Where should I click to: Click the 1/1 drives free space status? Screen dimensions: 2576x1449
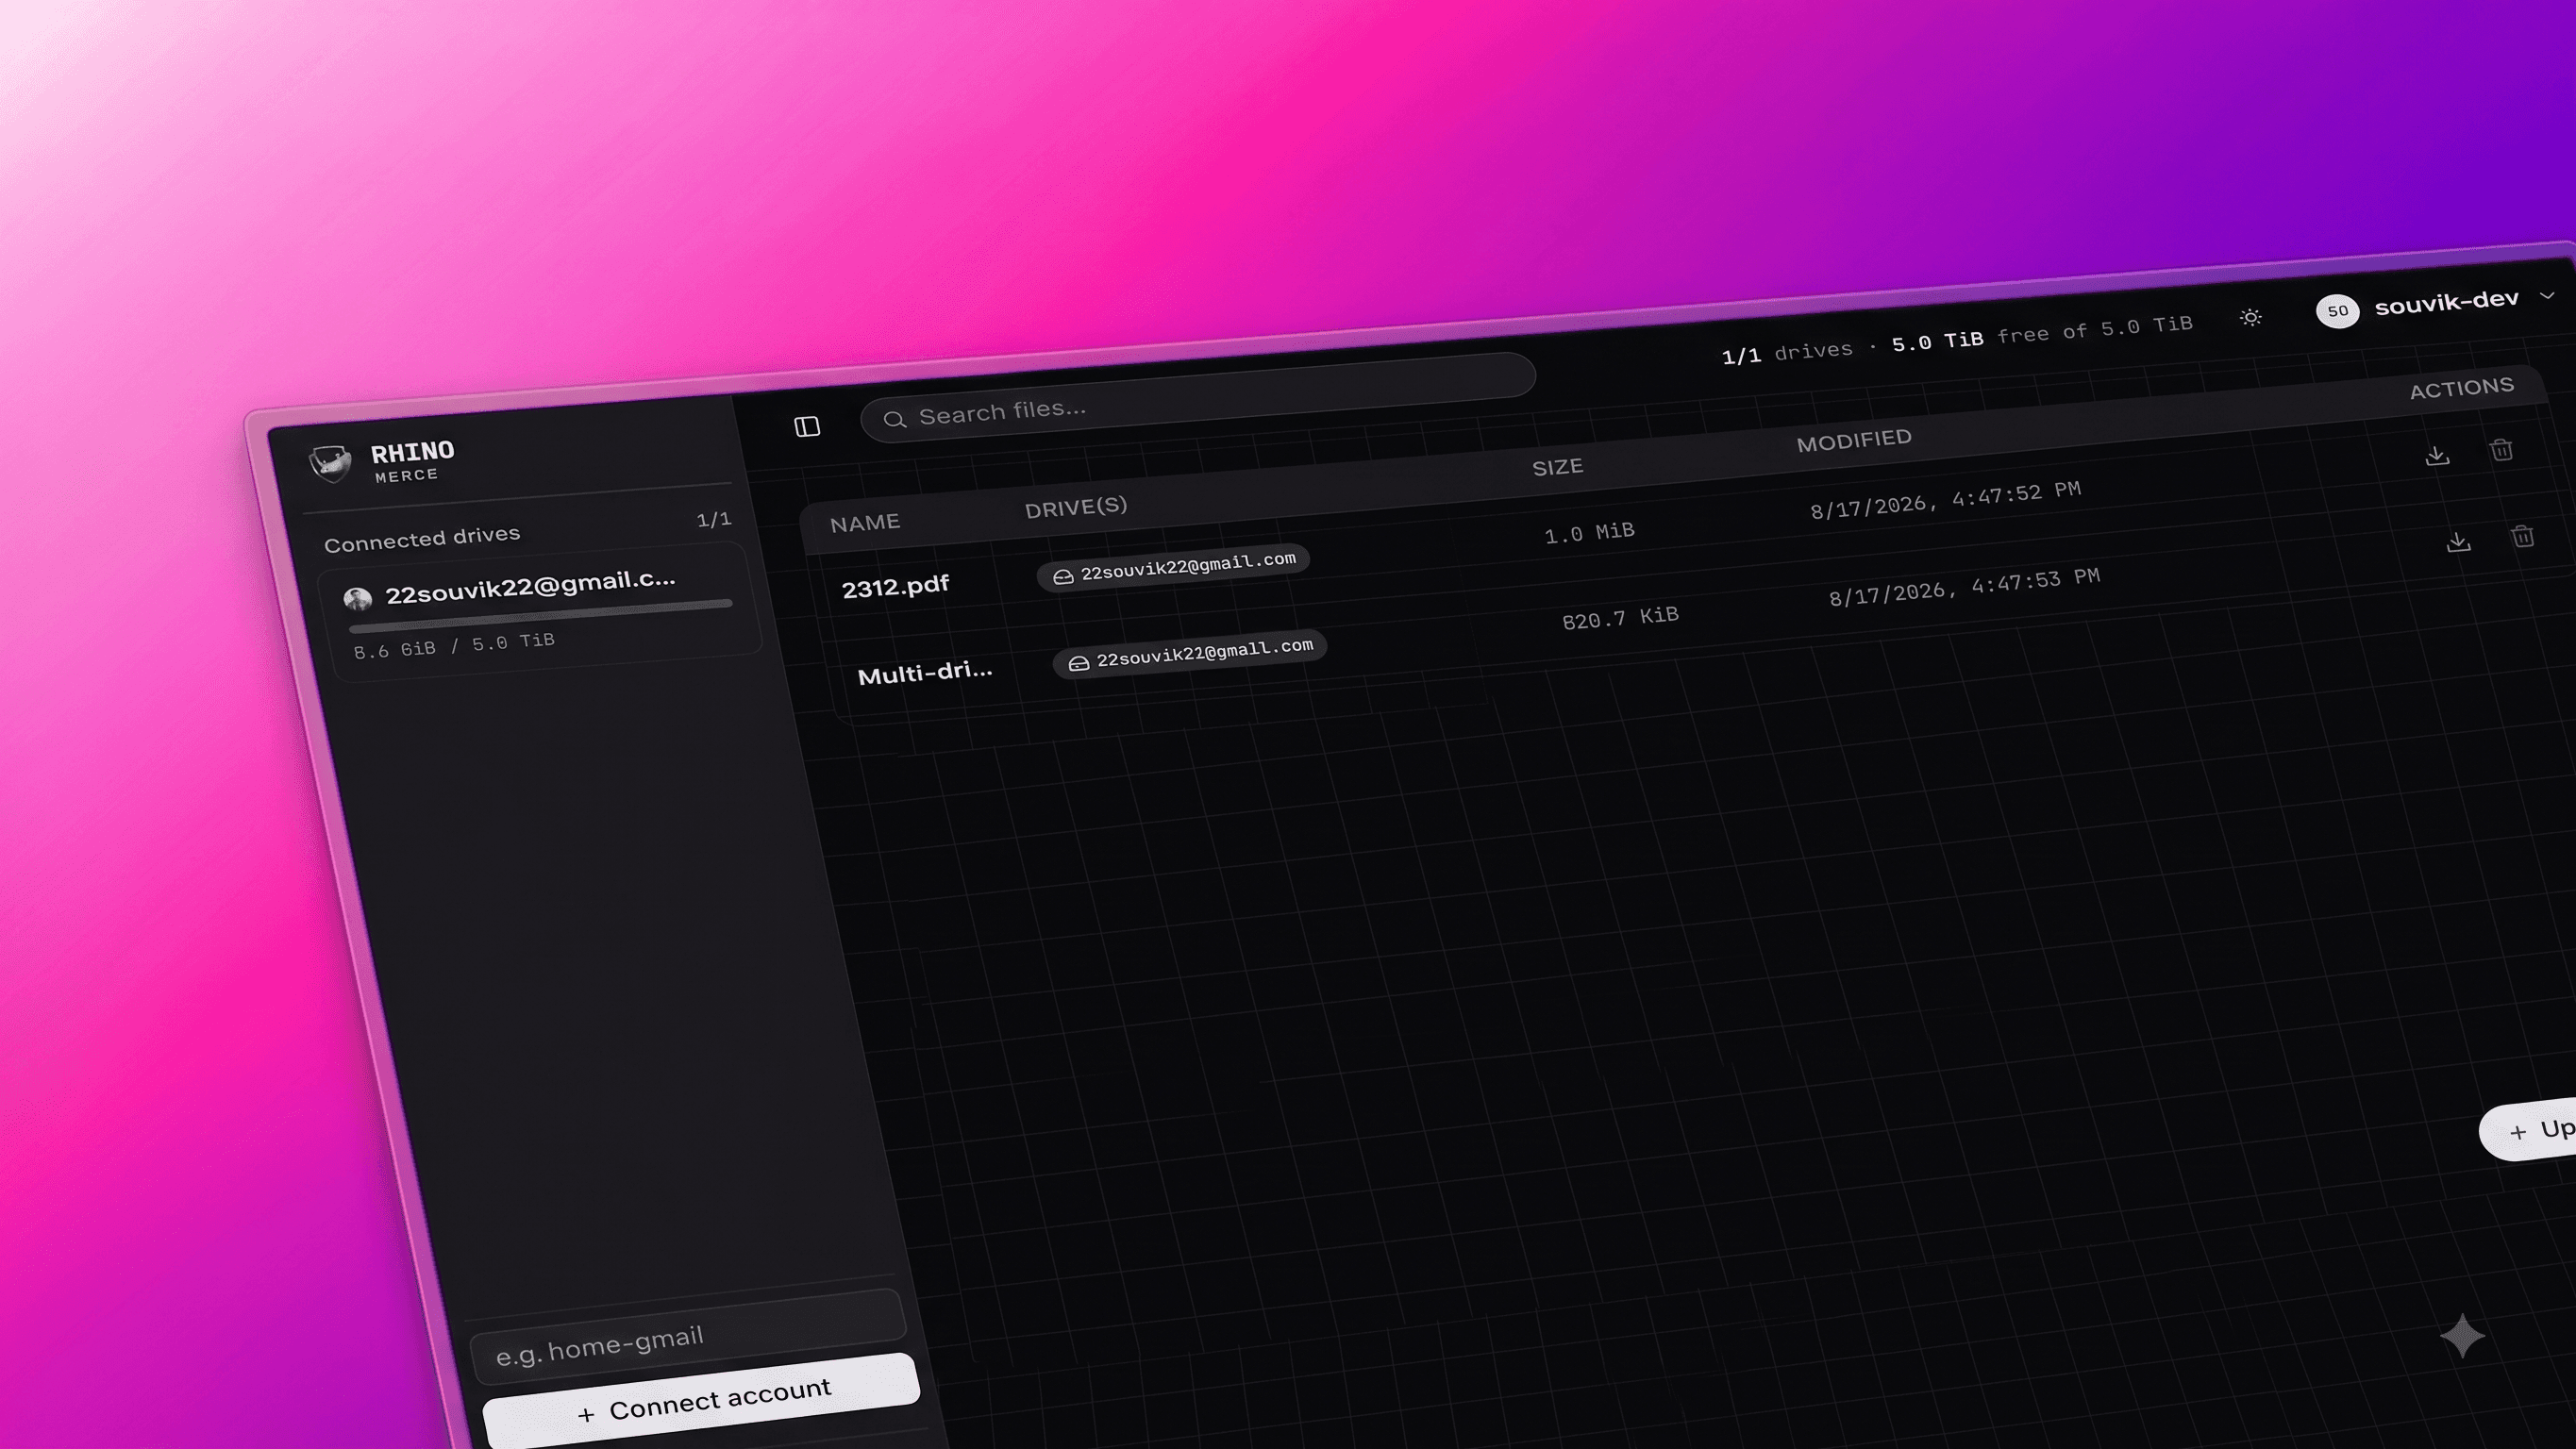(1956, 340)
